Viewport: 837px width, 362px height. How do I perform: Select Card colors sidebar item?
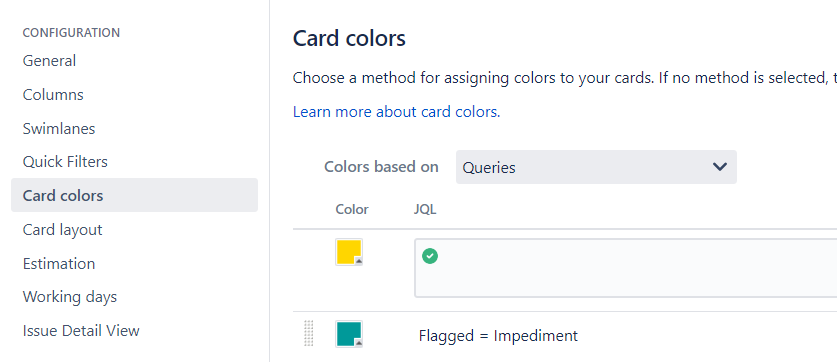135,195
